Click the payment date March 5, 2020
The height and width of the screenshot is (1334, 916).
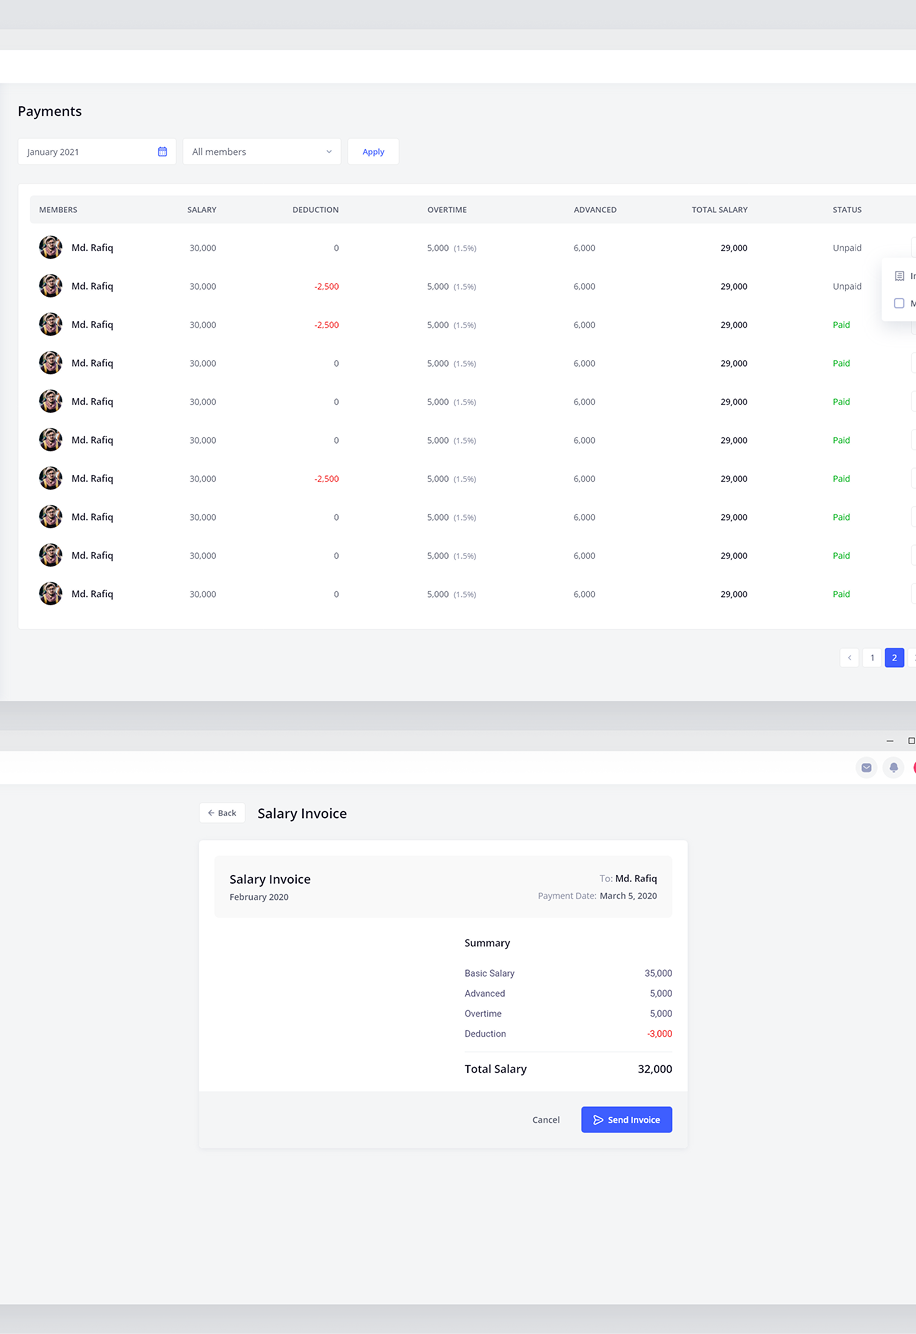tap(628, 896)
